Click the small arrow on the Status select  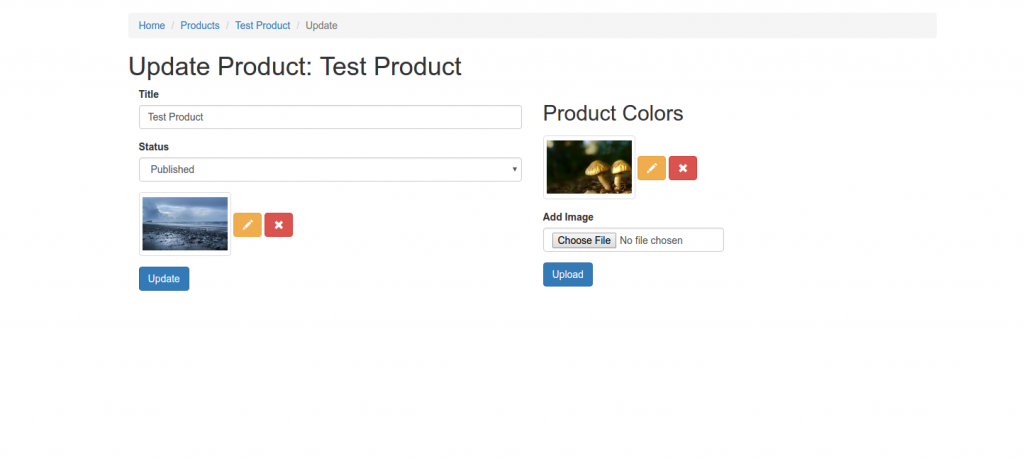click(516, 170)
